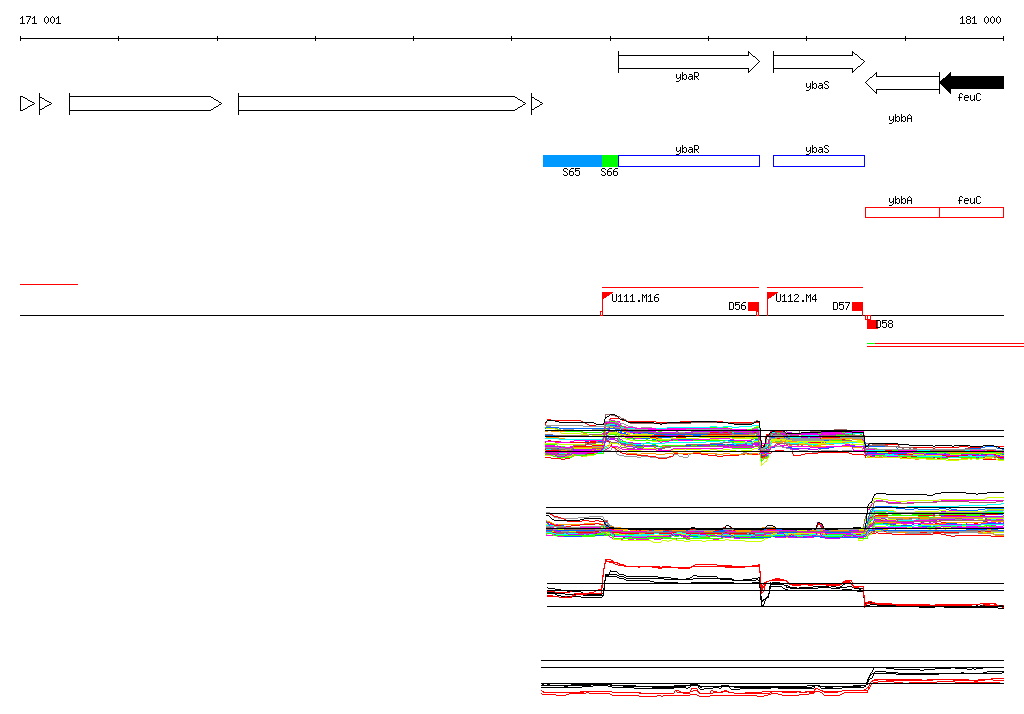Click the 171 001 coordinate label
1024x714 pixels.
(40, 20)
